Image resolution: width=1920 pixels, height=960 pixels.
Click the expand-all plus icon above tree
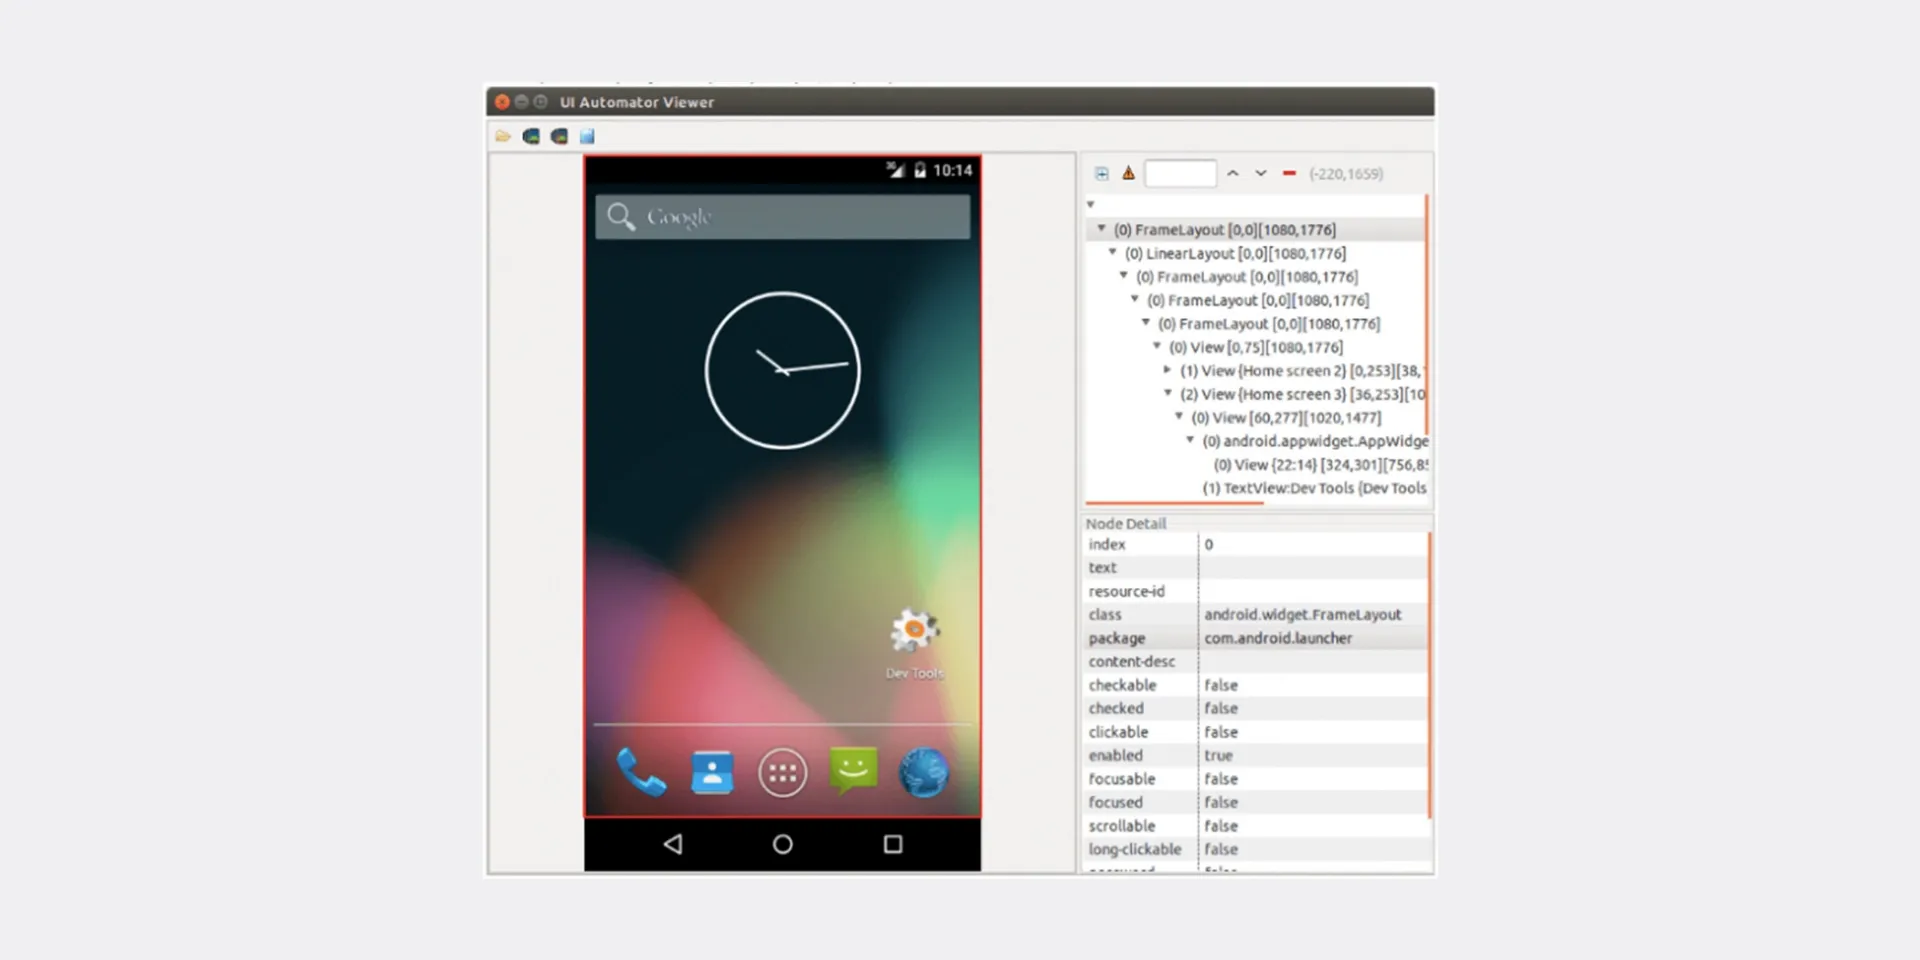(x=1101, y=174)
